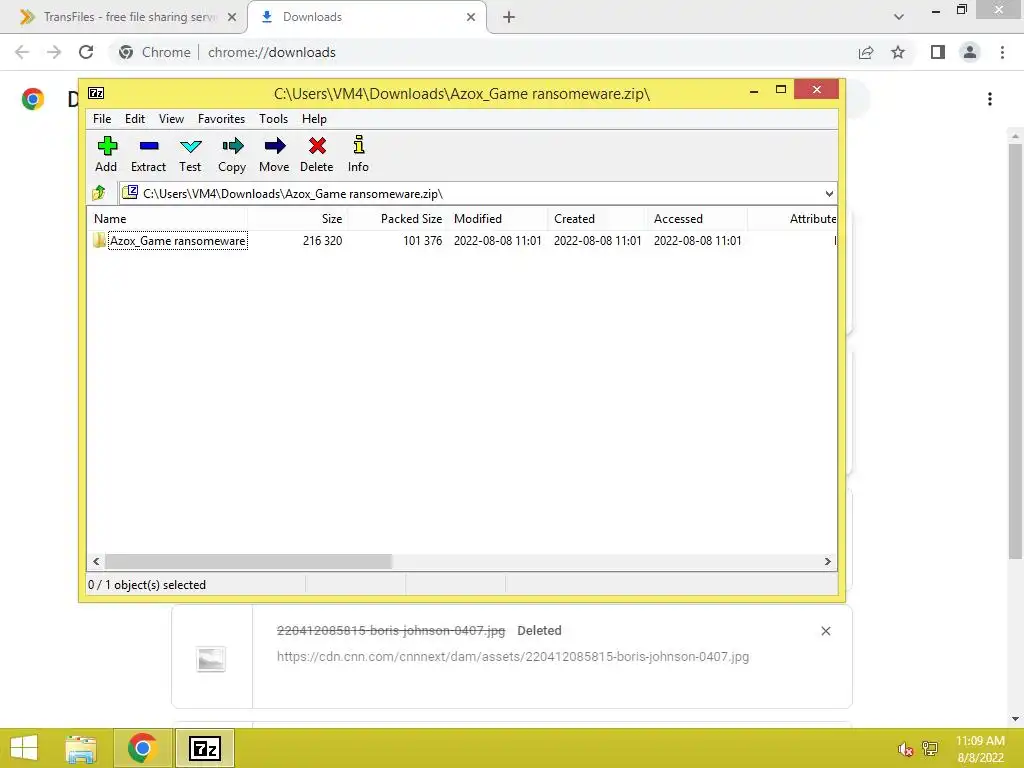Run the Test archive tool
Viewport: 1024px width, 768px height.
(x=190, y=146)
